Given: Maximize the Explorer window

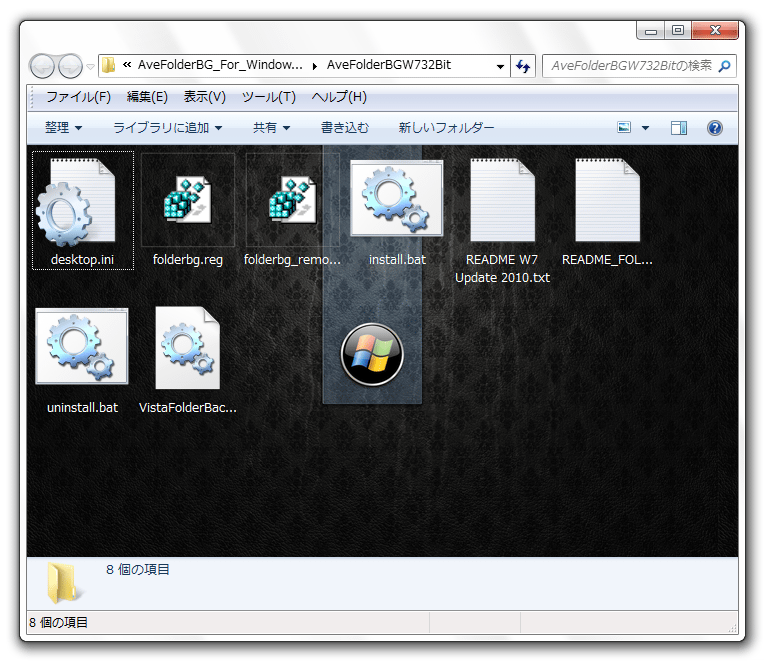Looking at the screenshot, I should point(678,30).
